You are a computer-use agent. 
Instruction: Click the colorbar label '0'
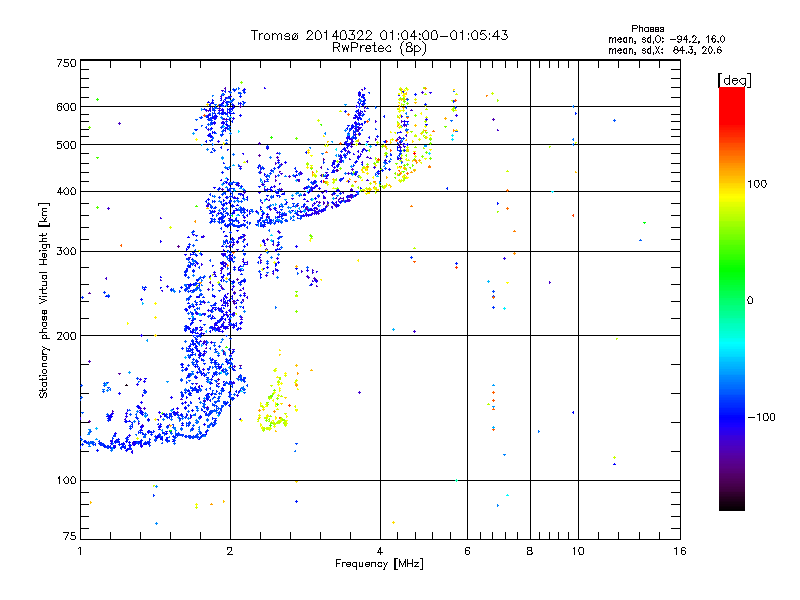749,301
